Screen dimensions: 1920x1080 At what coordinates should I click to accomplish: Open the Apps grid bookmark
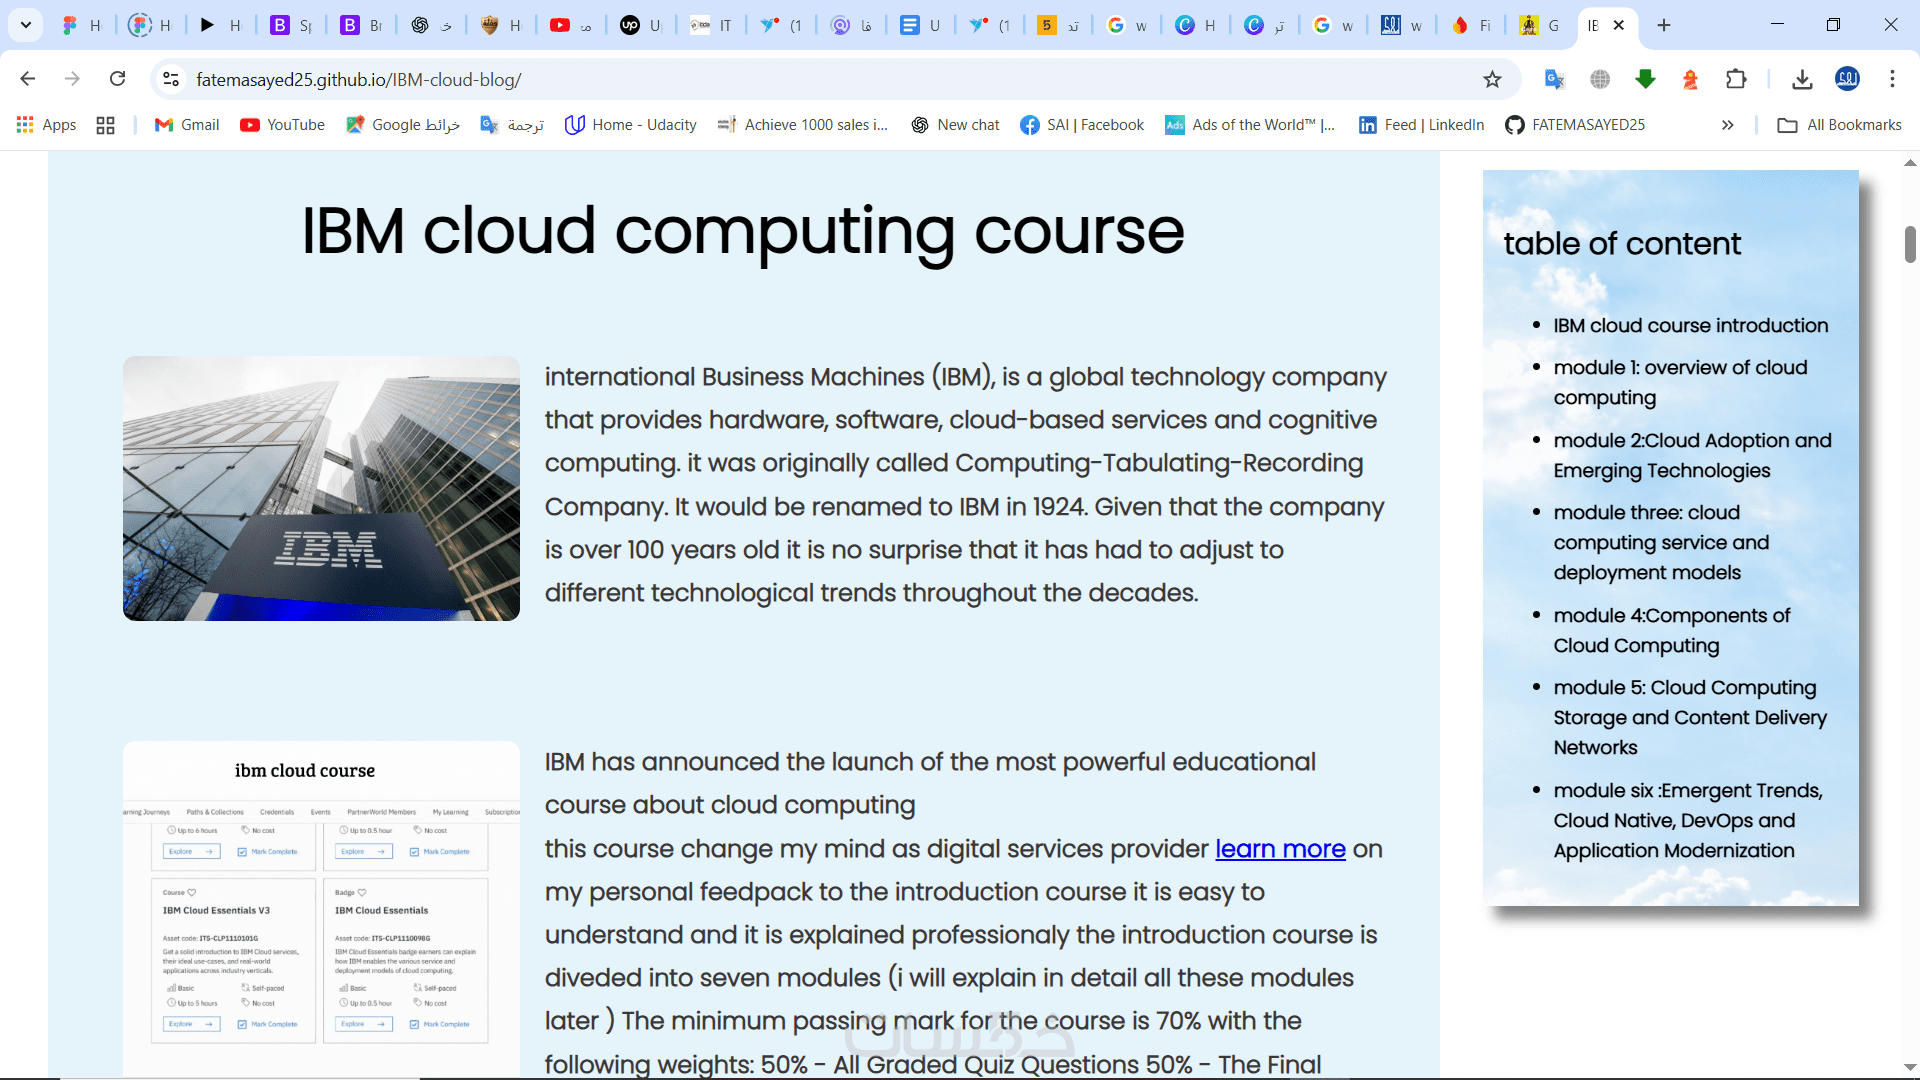tap(46, 125)
